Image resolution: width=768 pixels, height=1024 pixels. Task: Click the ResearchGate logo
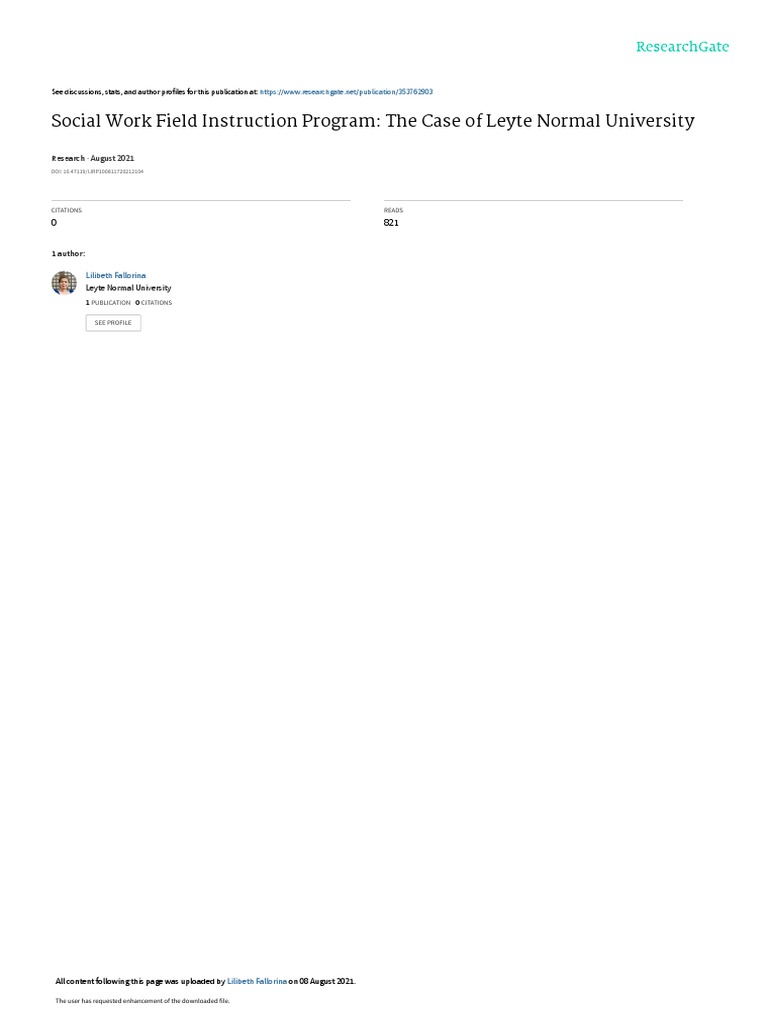click(x=682, y=47)
